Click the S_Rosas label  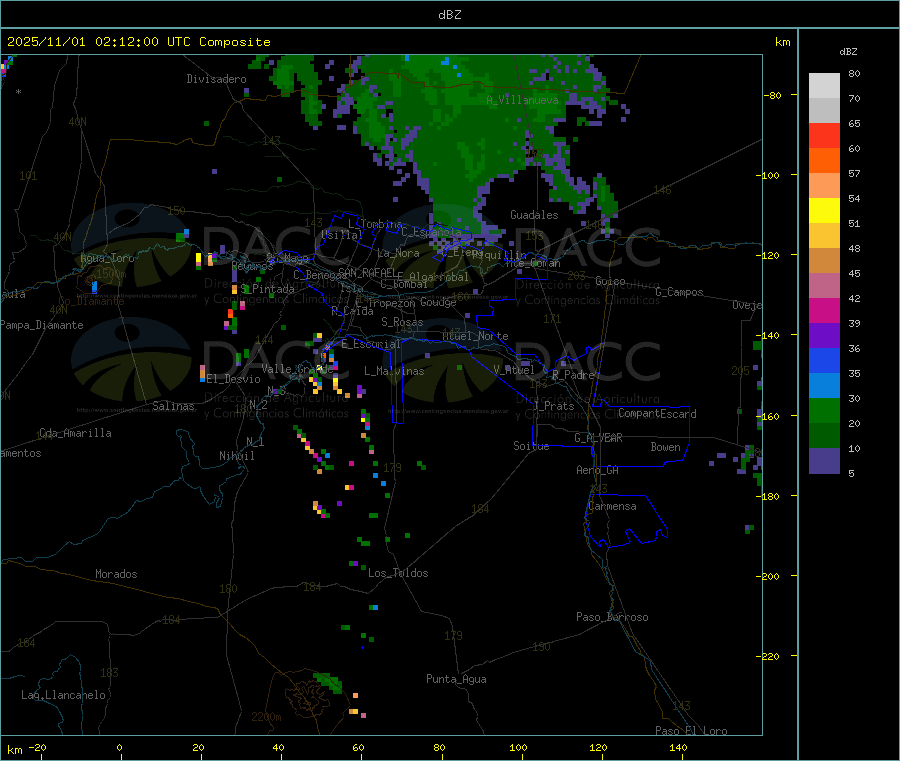pyautogui.click(x=402, y=322)
